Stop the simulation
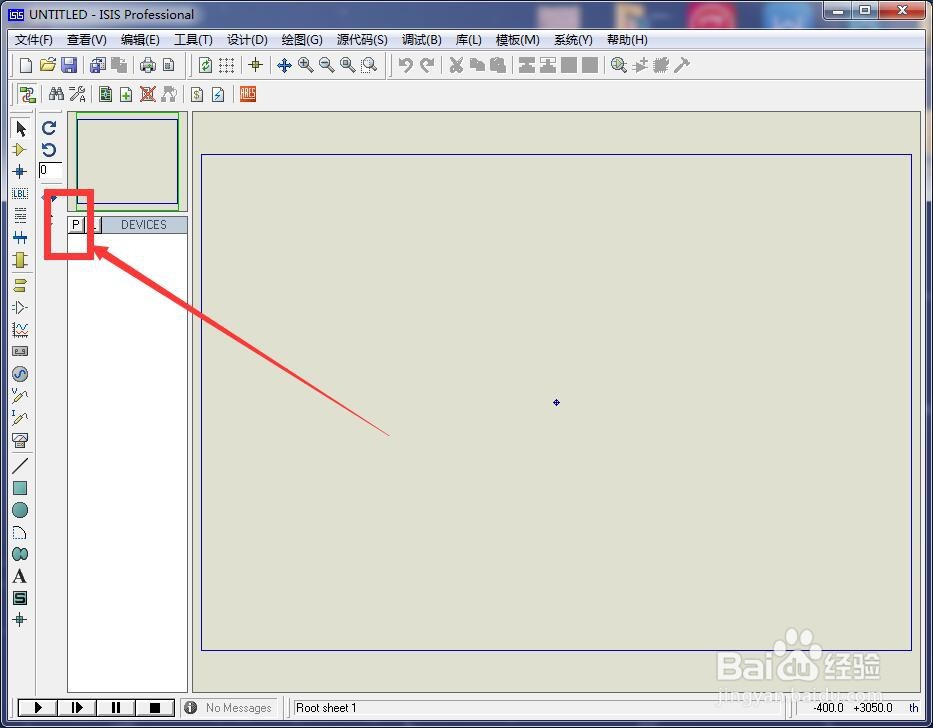 pos(155,707)
